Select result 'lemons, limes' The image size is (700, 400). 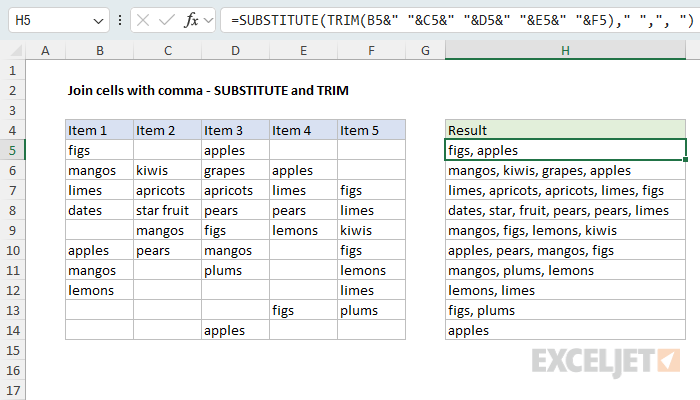click(x=565, y=290)
